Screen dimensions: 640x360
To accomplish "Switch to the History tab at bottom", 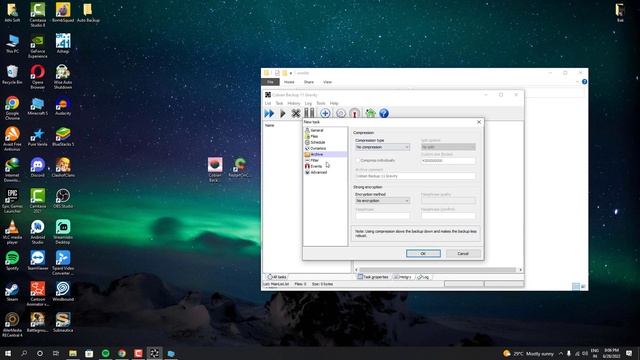I will (402, 277).
